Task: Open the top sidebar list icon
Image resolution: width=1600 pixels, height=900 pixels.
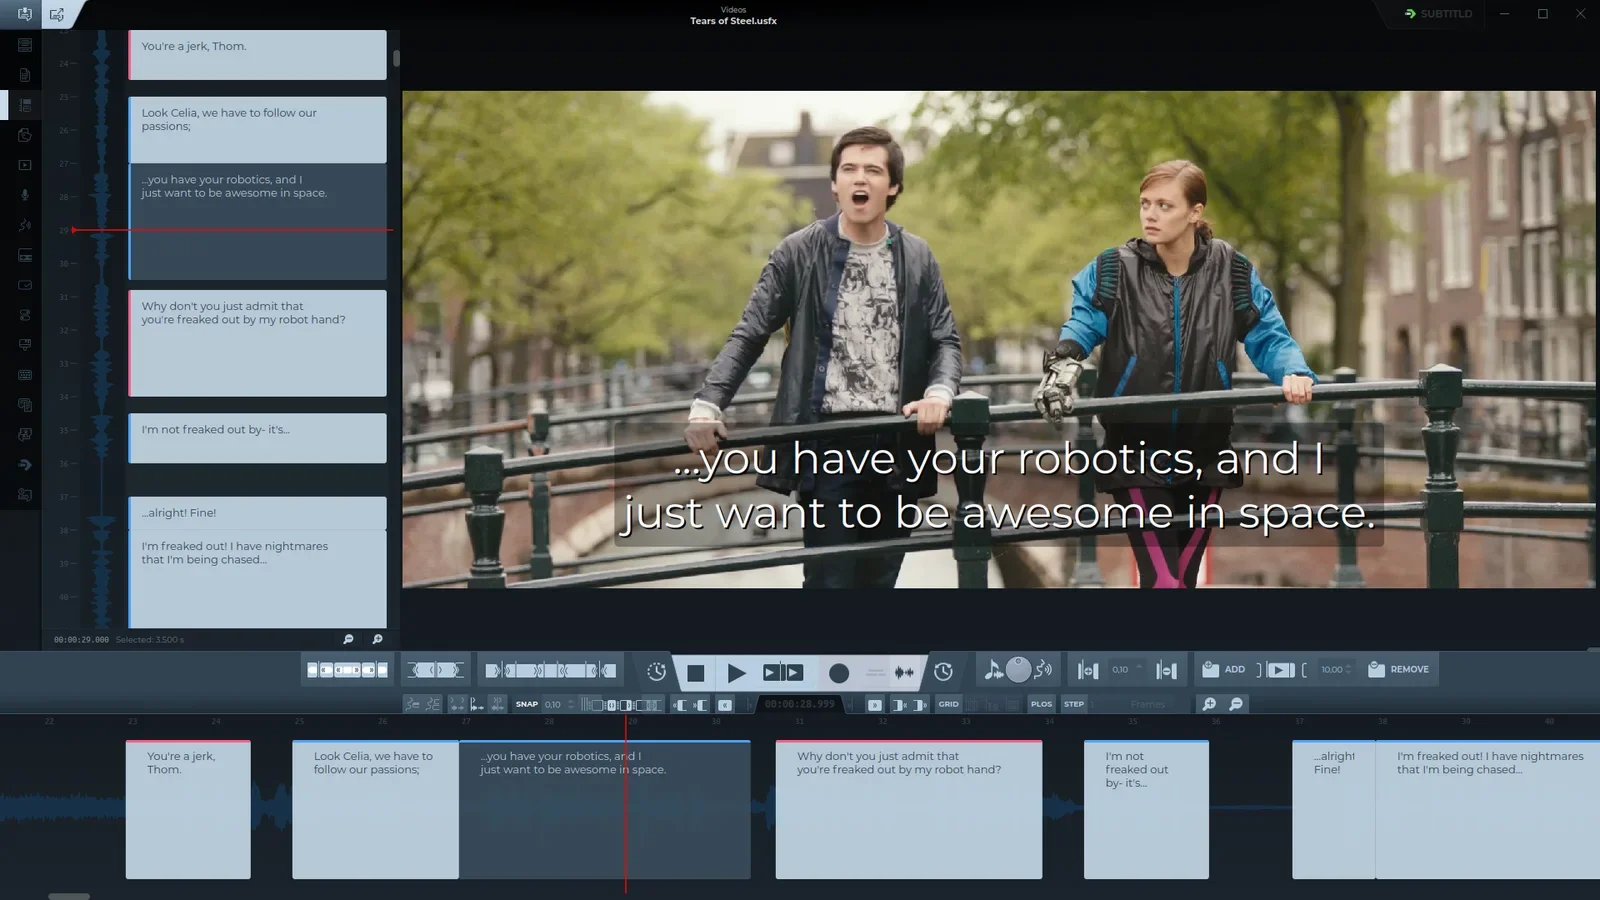Action: tap(25, 45)
